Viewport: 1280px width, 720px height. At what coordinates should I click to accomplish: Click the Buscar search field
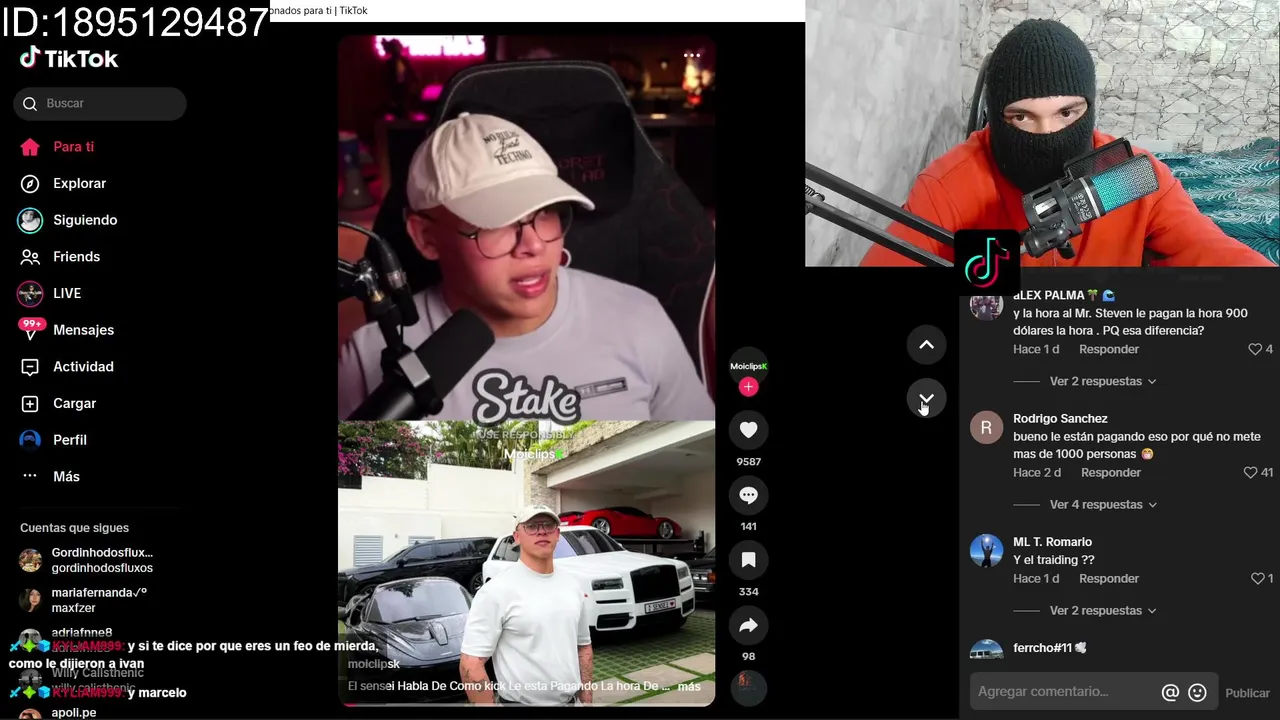[100, 104]
